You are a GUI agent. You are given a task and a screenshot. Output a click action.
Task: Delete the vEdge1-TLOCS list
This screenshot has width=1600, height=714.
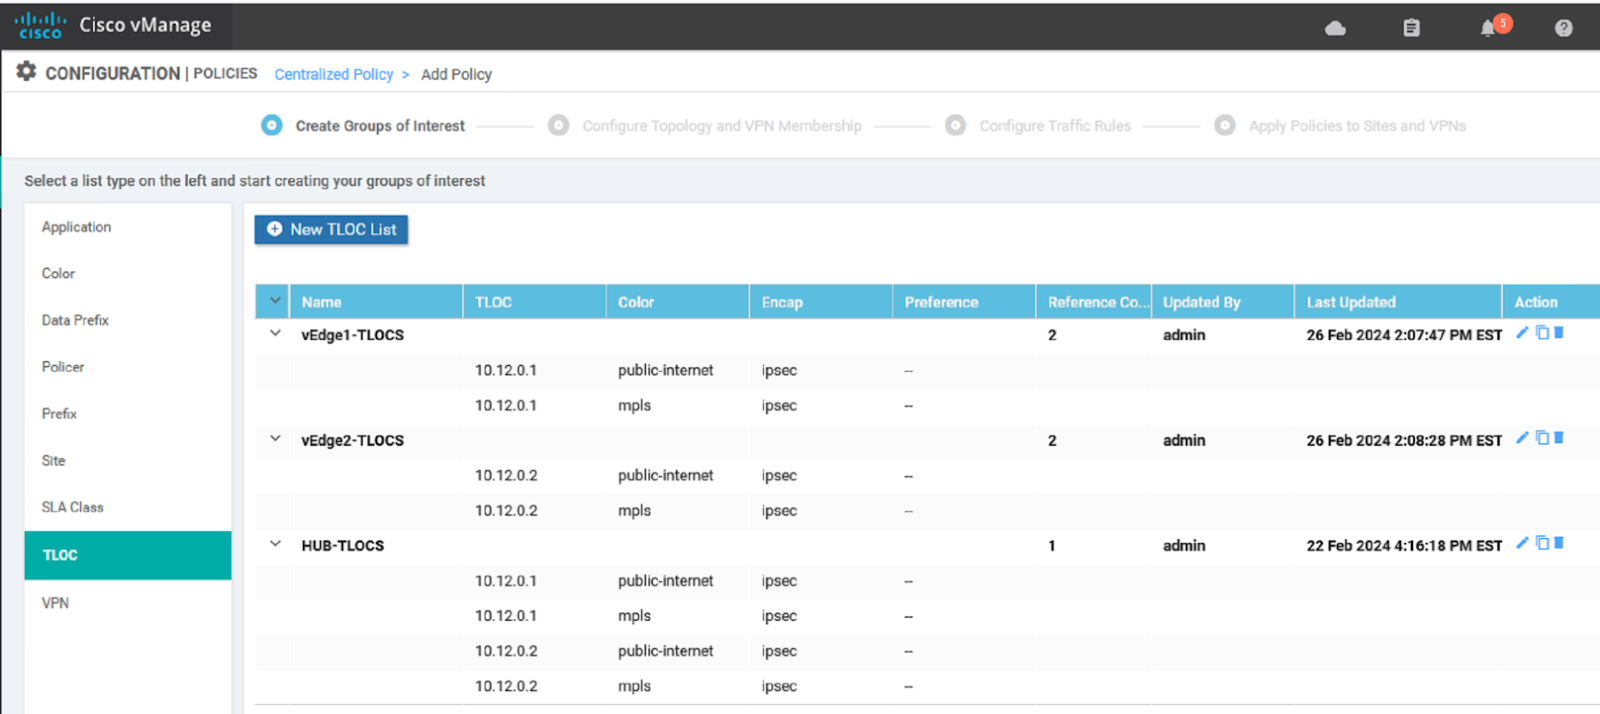click(x=1559, y=333)
